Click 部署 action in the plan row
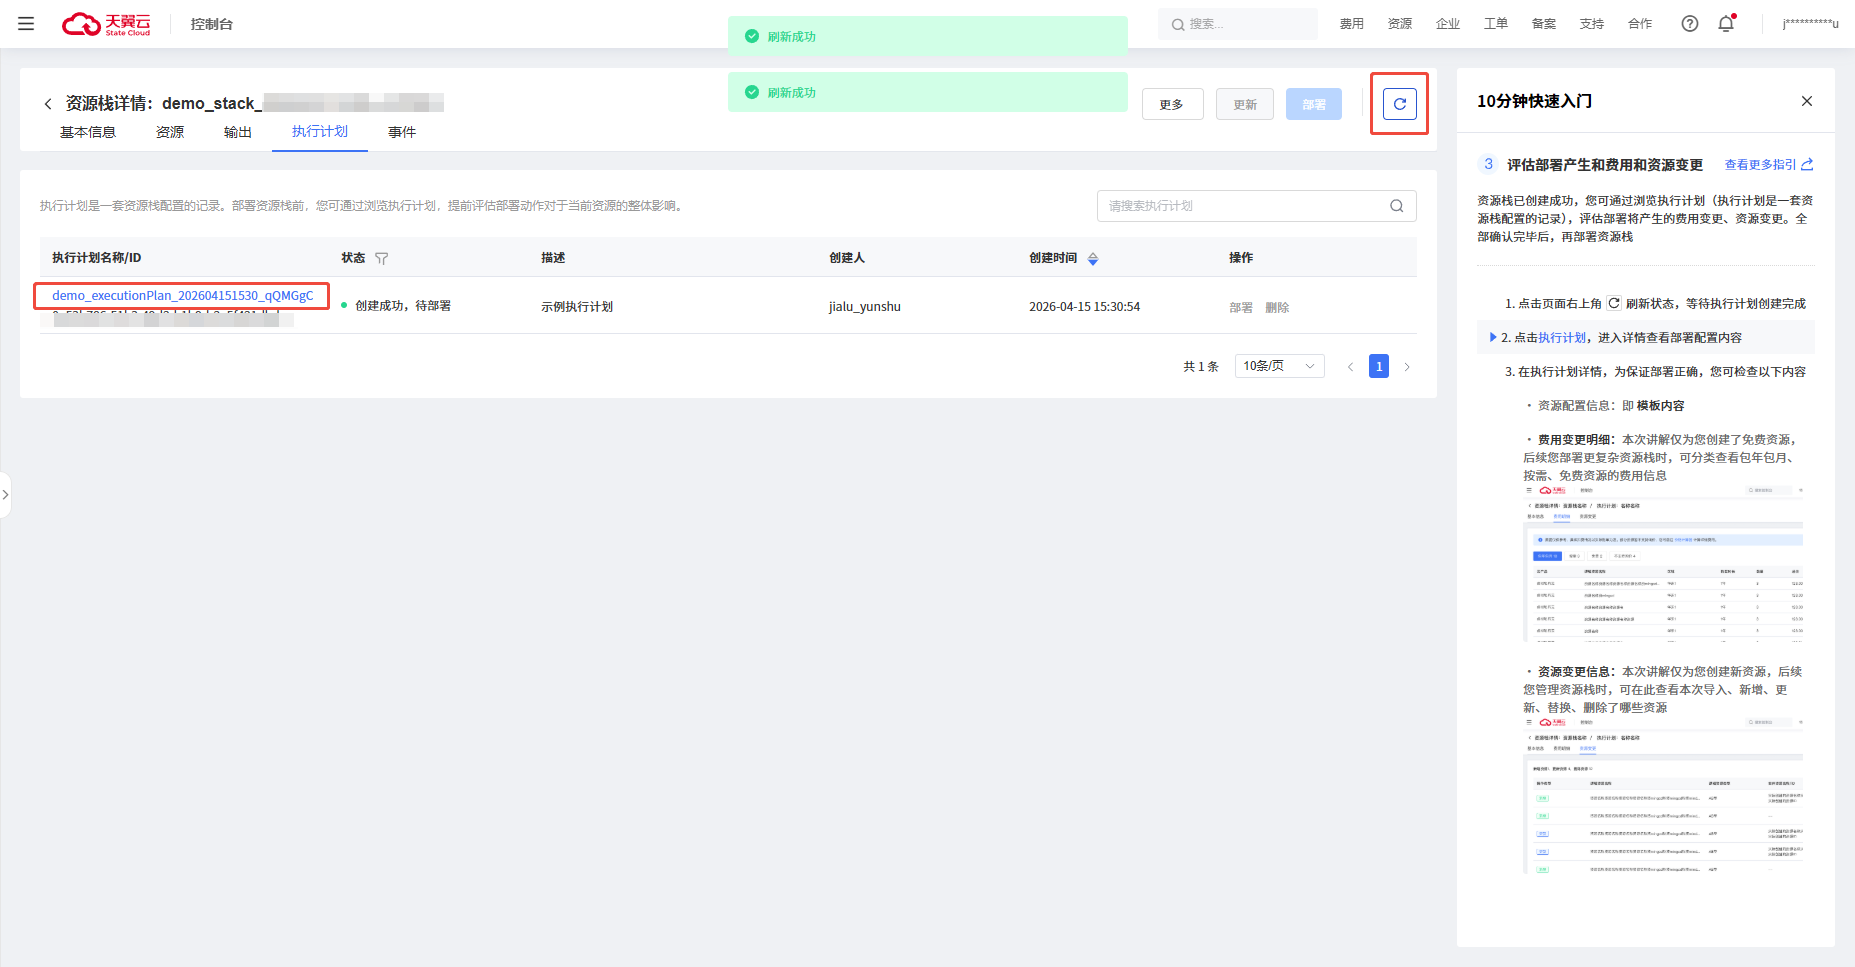Screen dimensions: 1855x967 pos(1241,307)
